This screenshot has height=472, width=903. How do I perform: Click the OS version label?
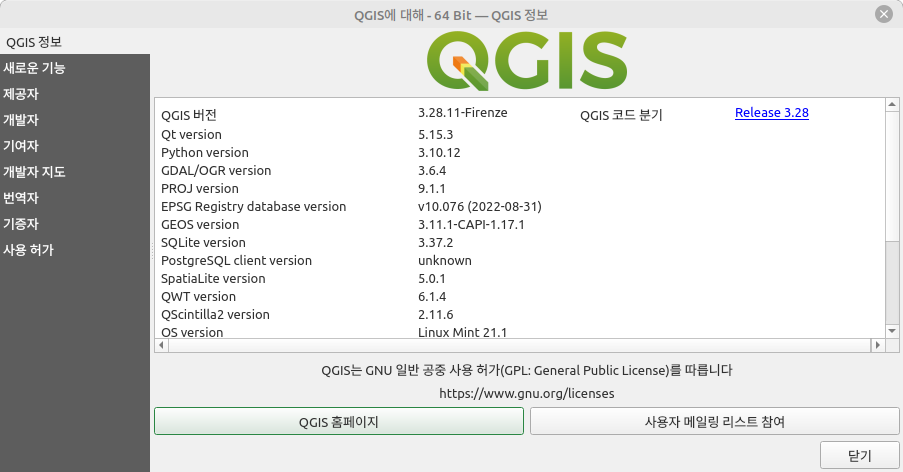coord(192,332)
